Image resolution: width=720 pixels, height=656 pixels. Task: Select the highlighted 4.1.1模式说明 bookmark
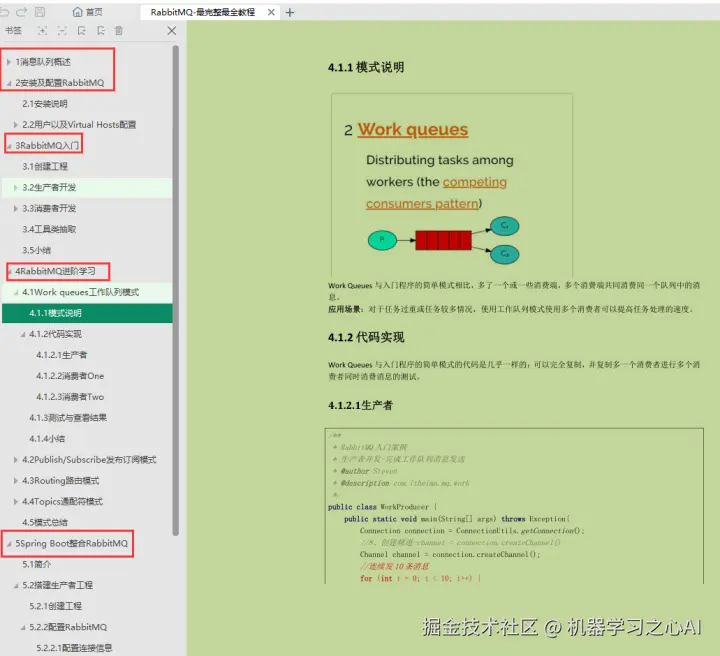(x=87, y=313)
